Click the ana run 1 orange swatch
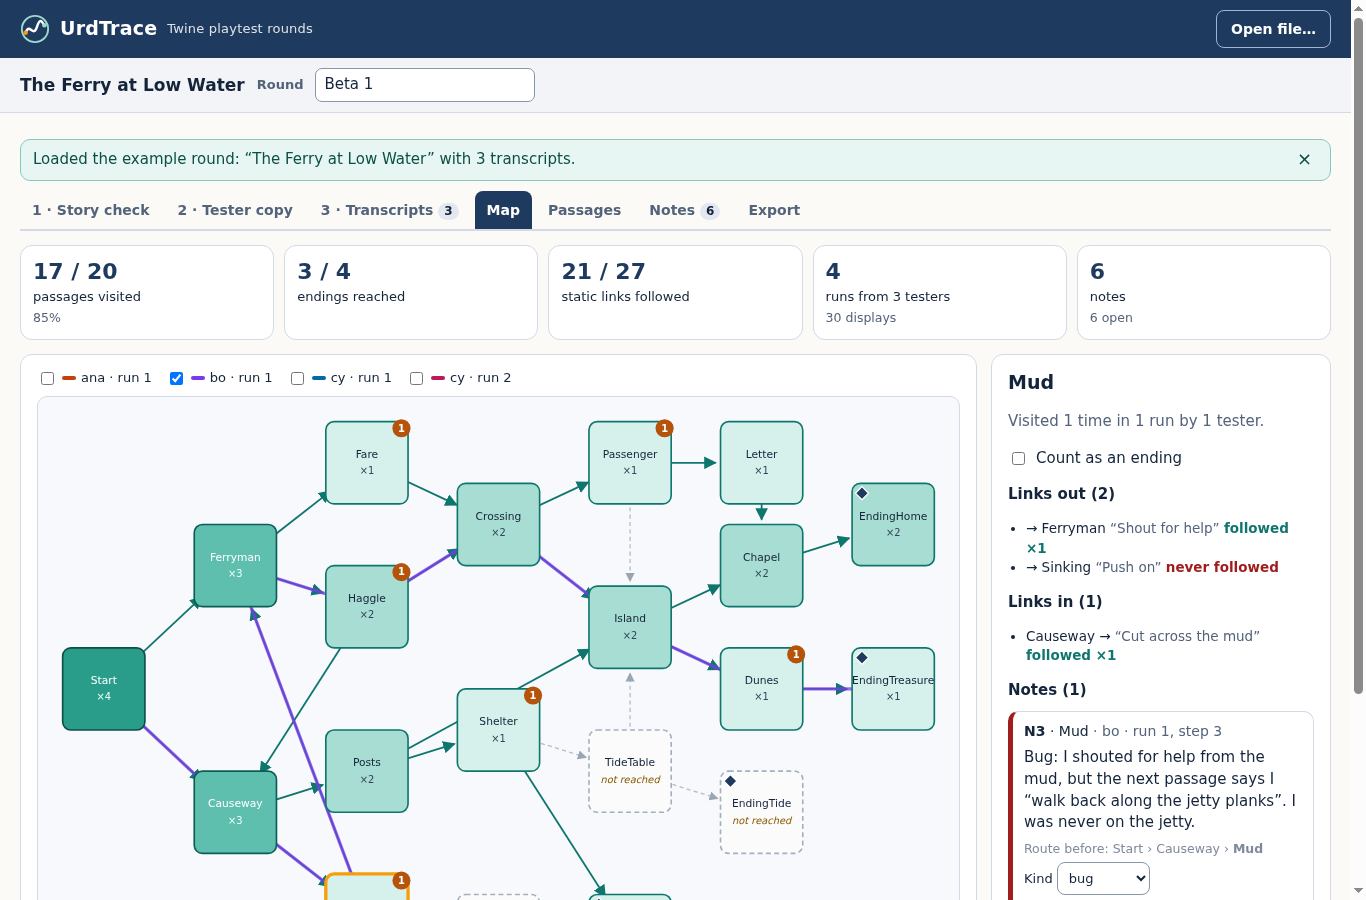 69,378
